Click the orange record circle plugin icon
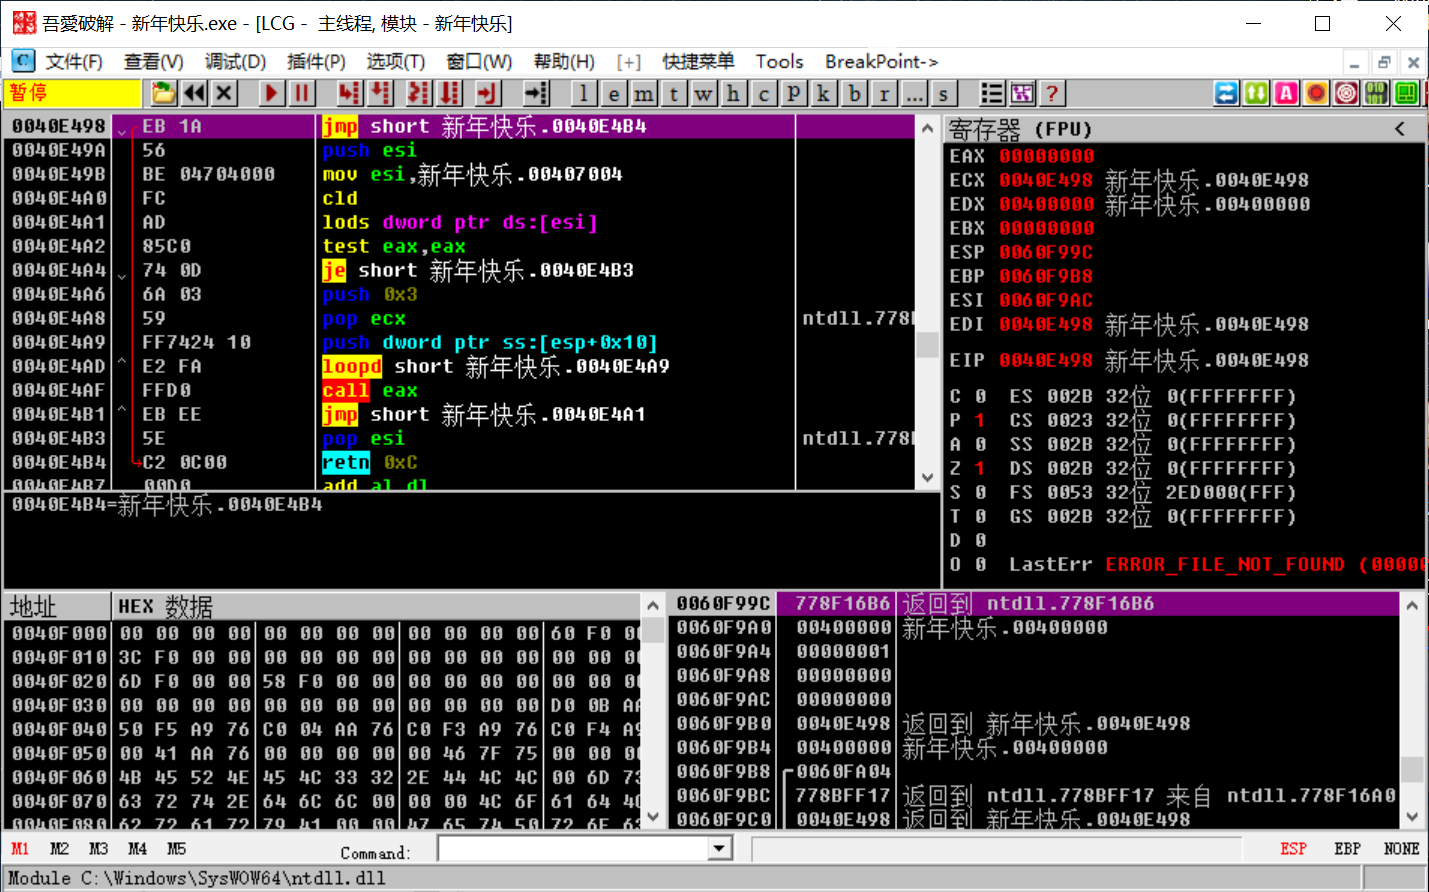 pos(1316,93)
